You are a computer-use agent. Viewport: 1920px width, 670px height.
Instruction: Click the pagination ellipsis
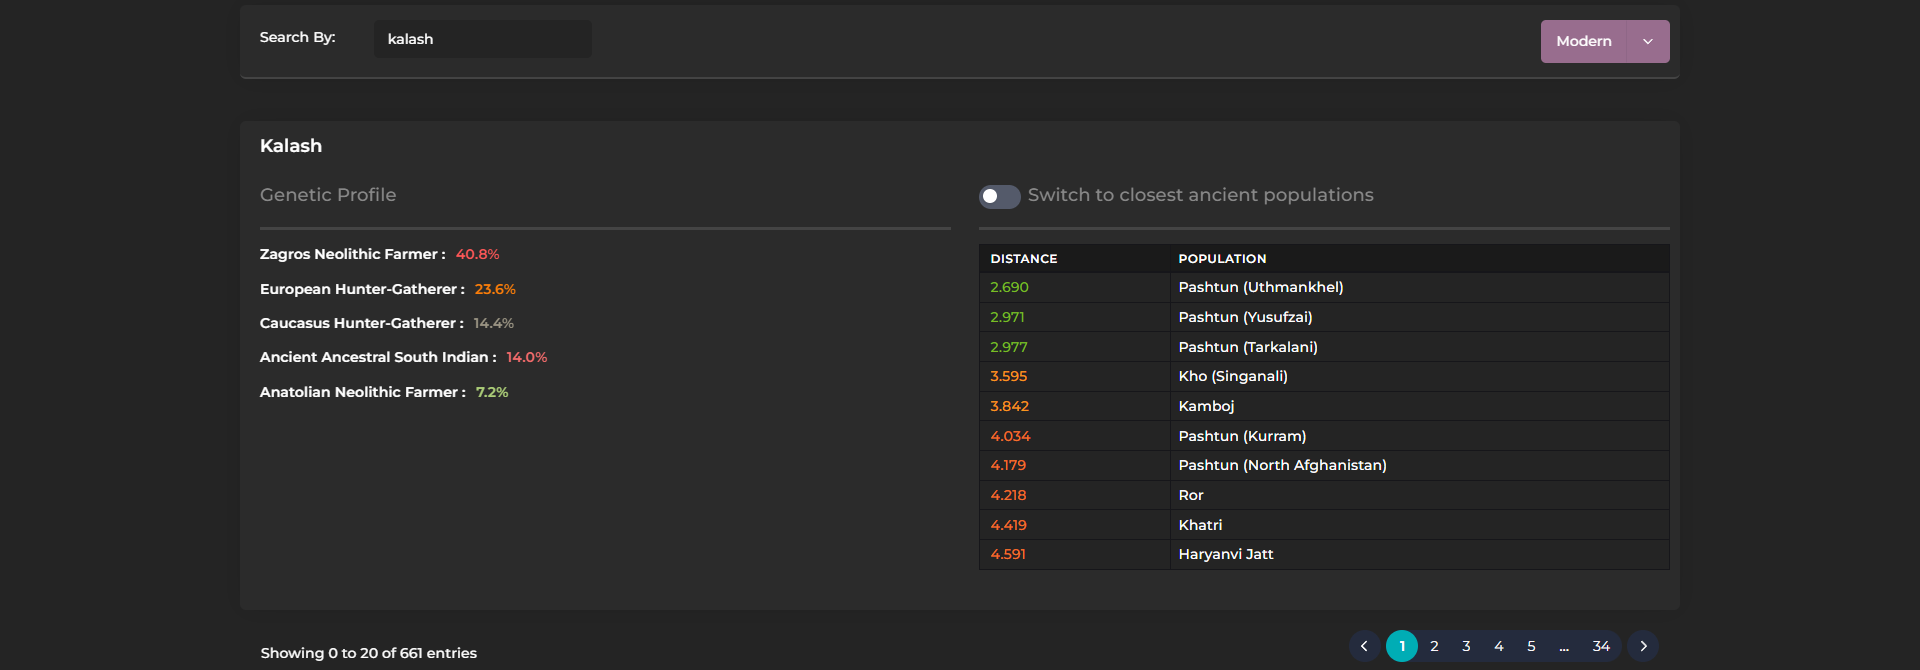[x=1564, y=647]
